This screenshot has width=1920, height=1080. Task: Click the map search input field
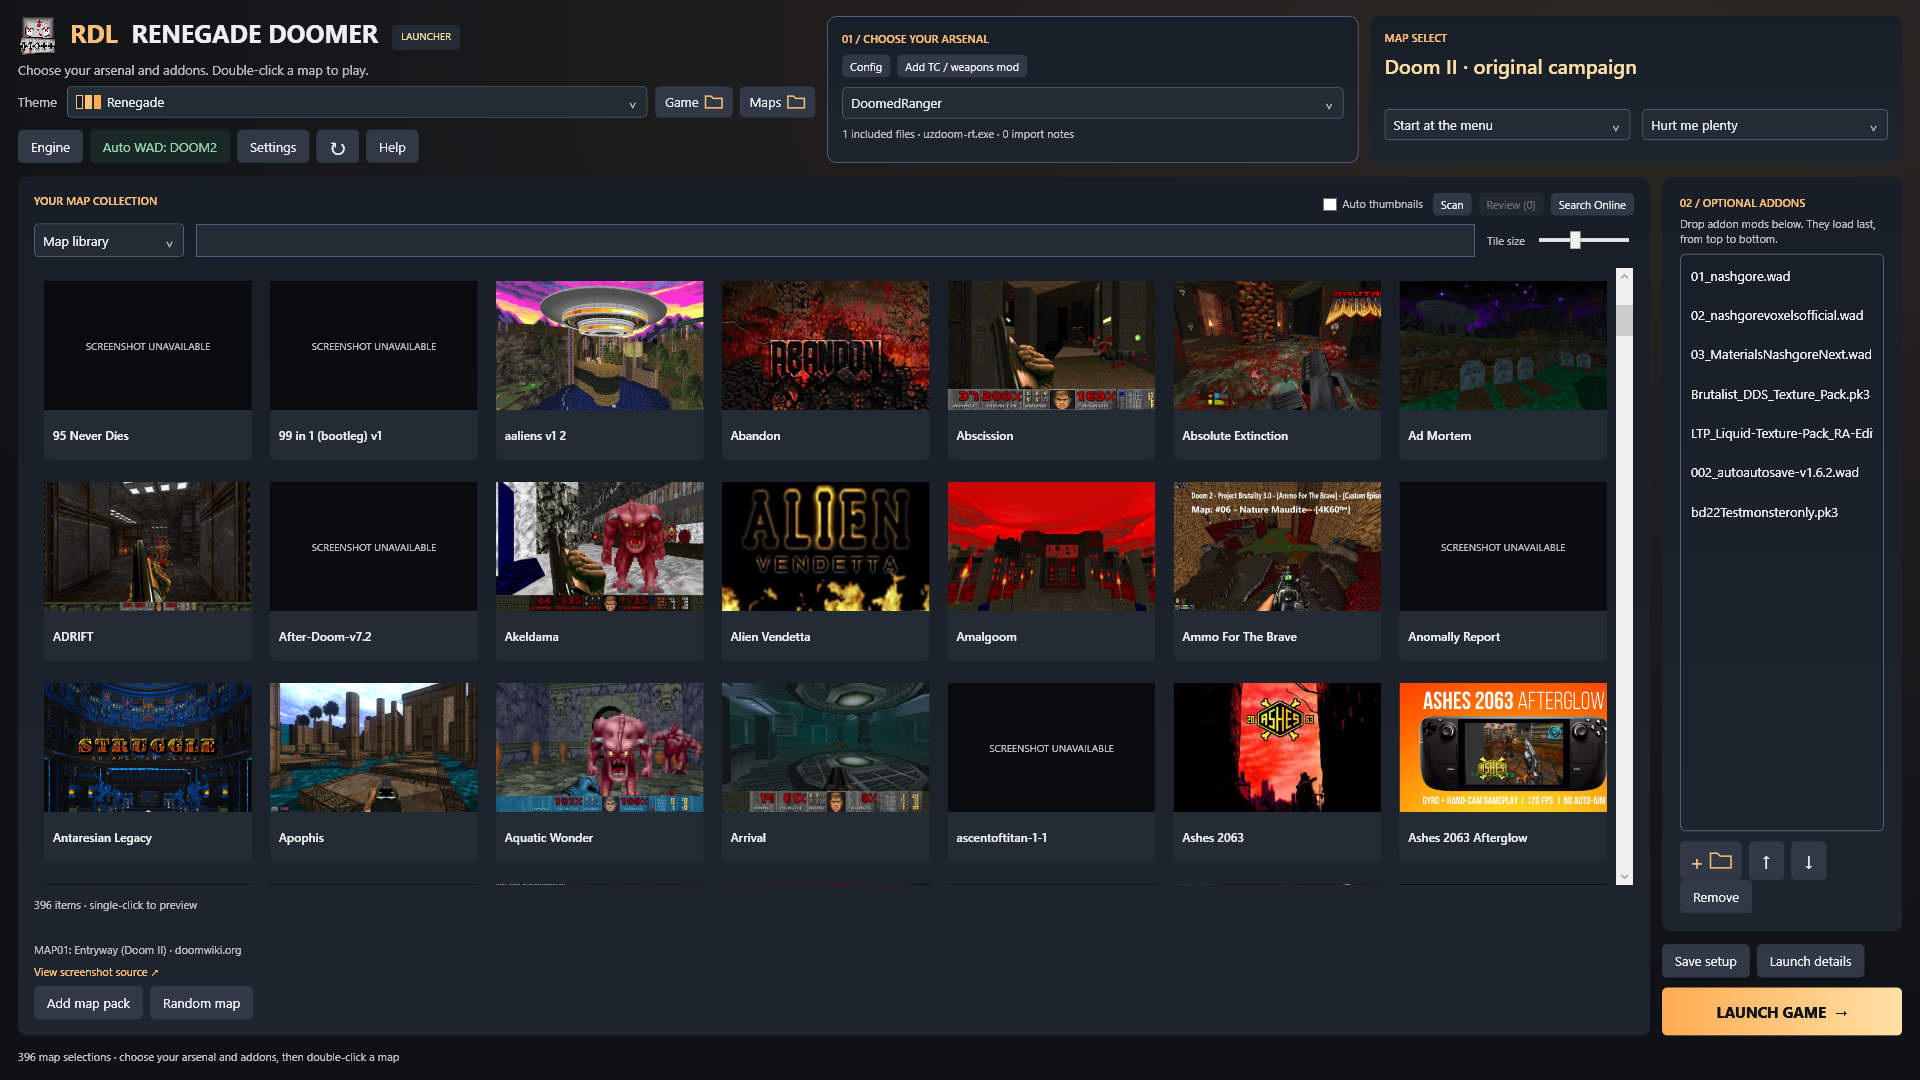pyautogui.click(x=835, y=241)
